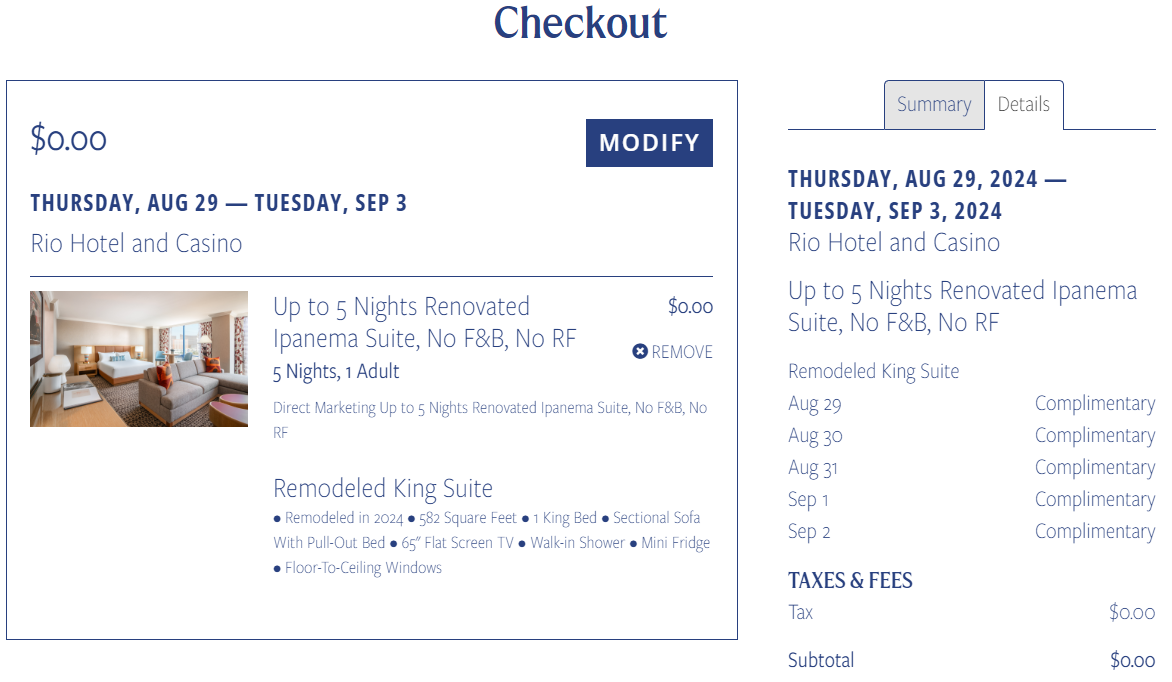The image size is (1172, 682).
Task: Click the hotel suite room thumbnail
Action: click(139, 359)
